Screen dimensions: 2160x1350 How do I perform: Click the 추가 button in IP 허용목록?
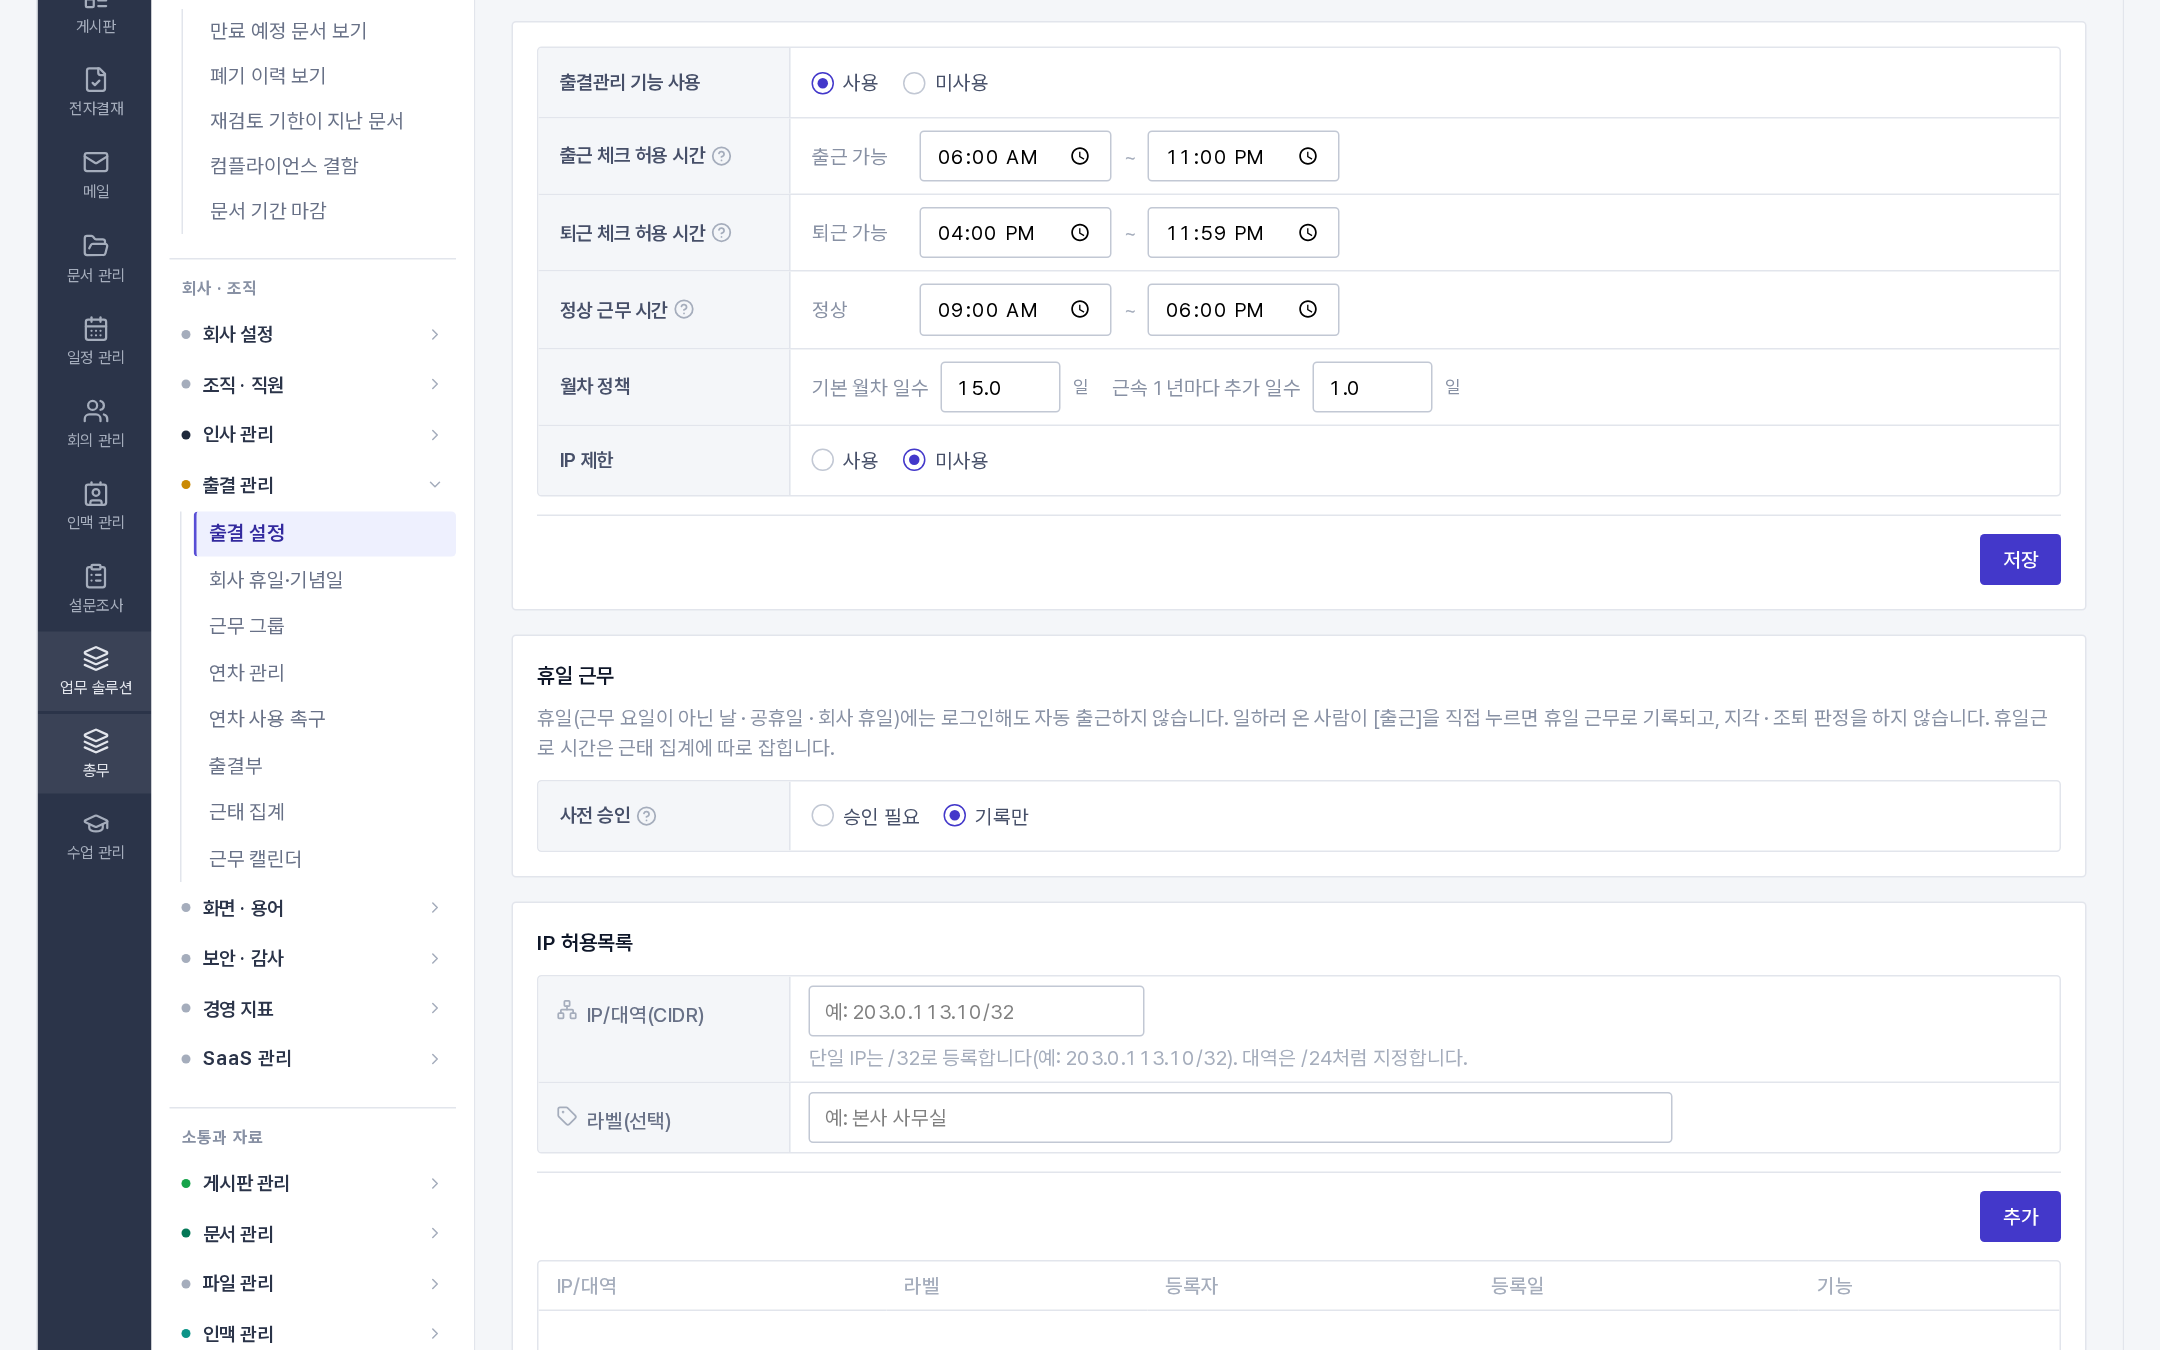click(2020, 1217)
